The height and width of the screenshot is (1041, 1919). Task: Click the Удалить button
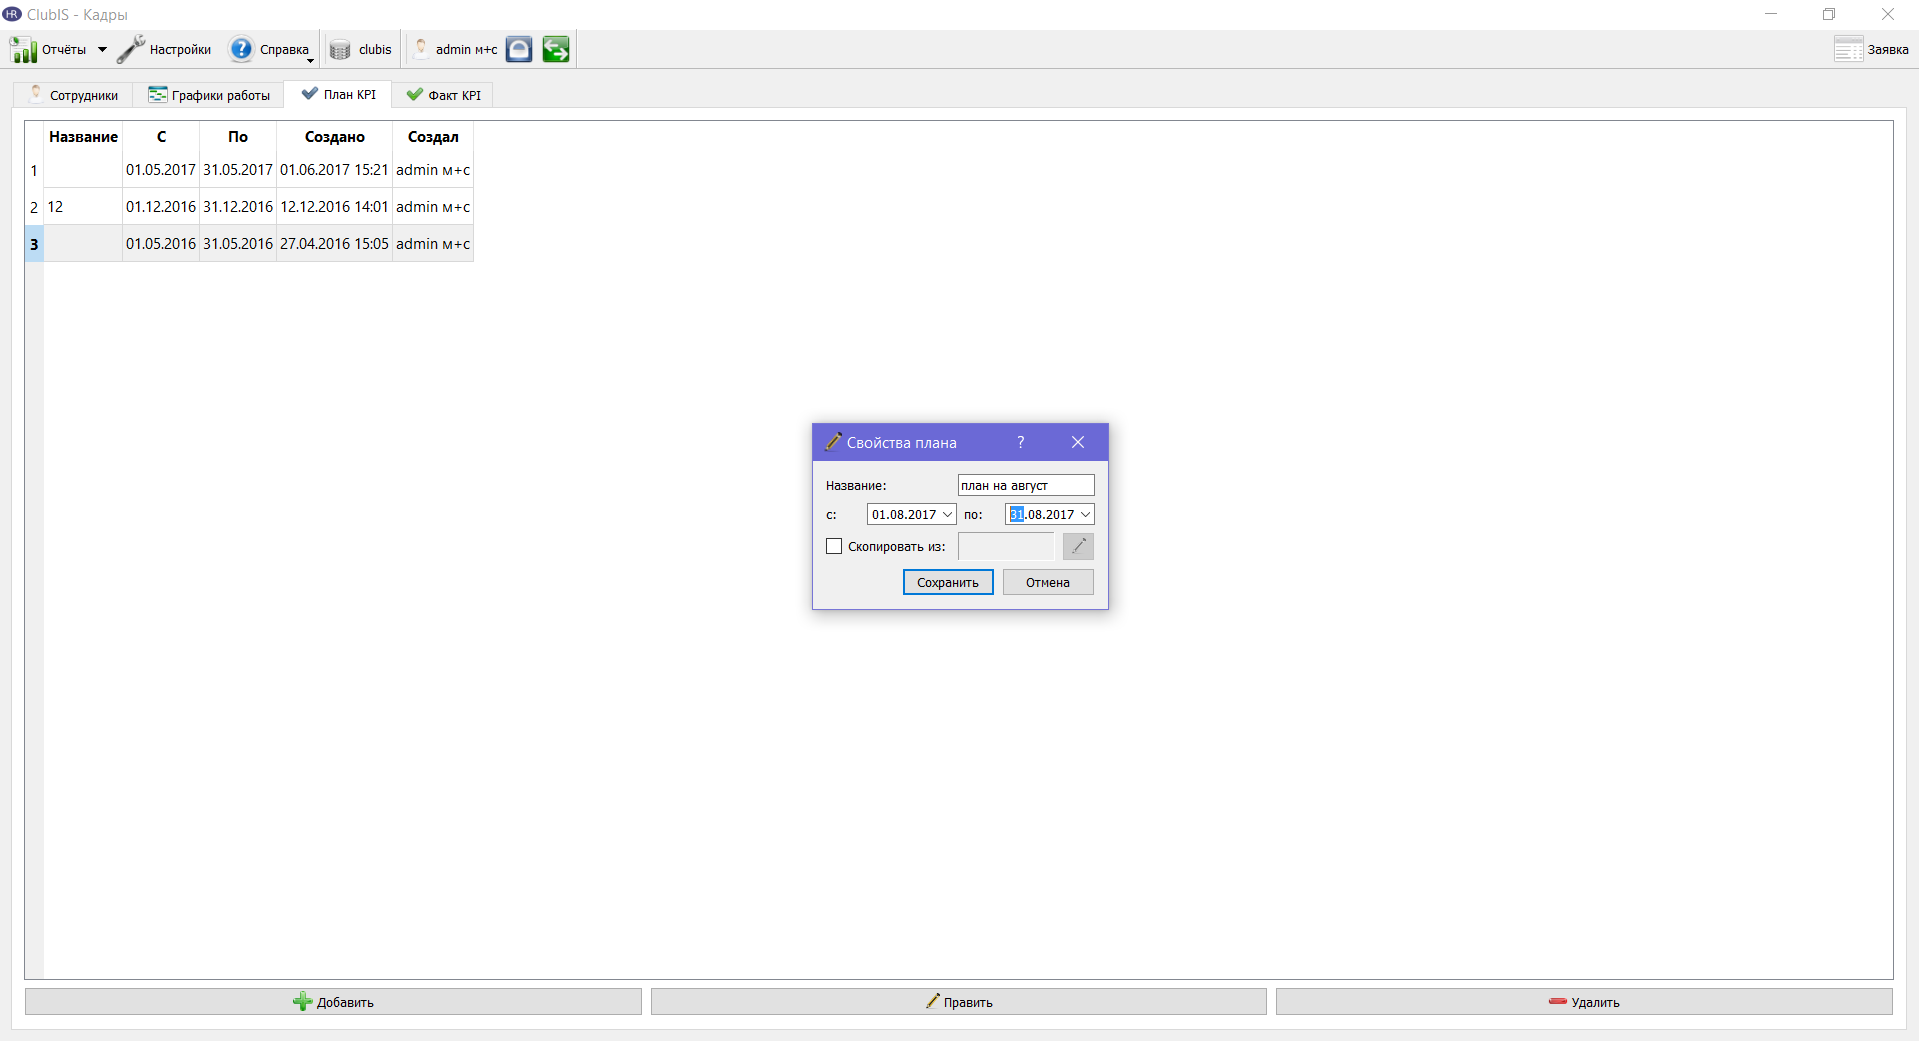click(x=1584, y=1002)
